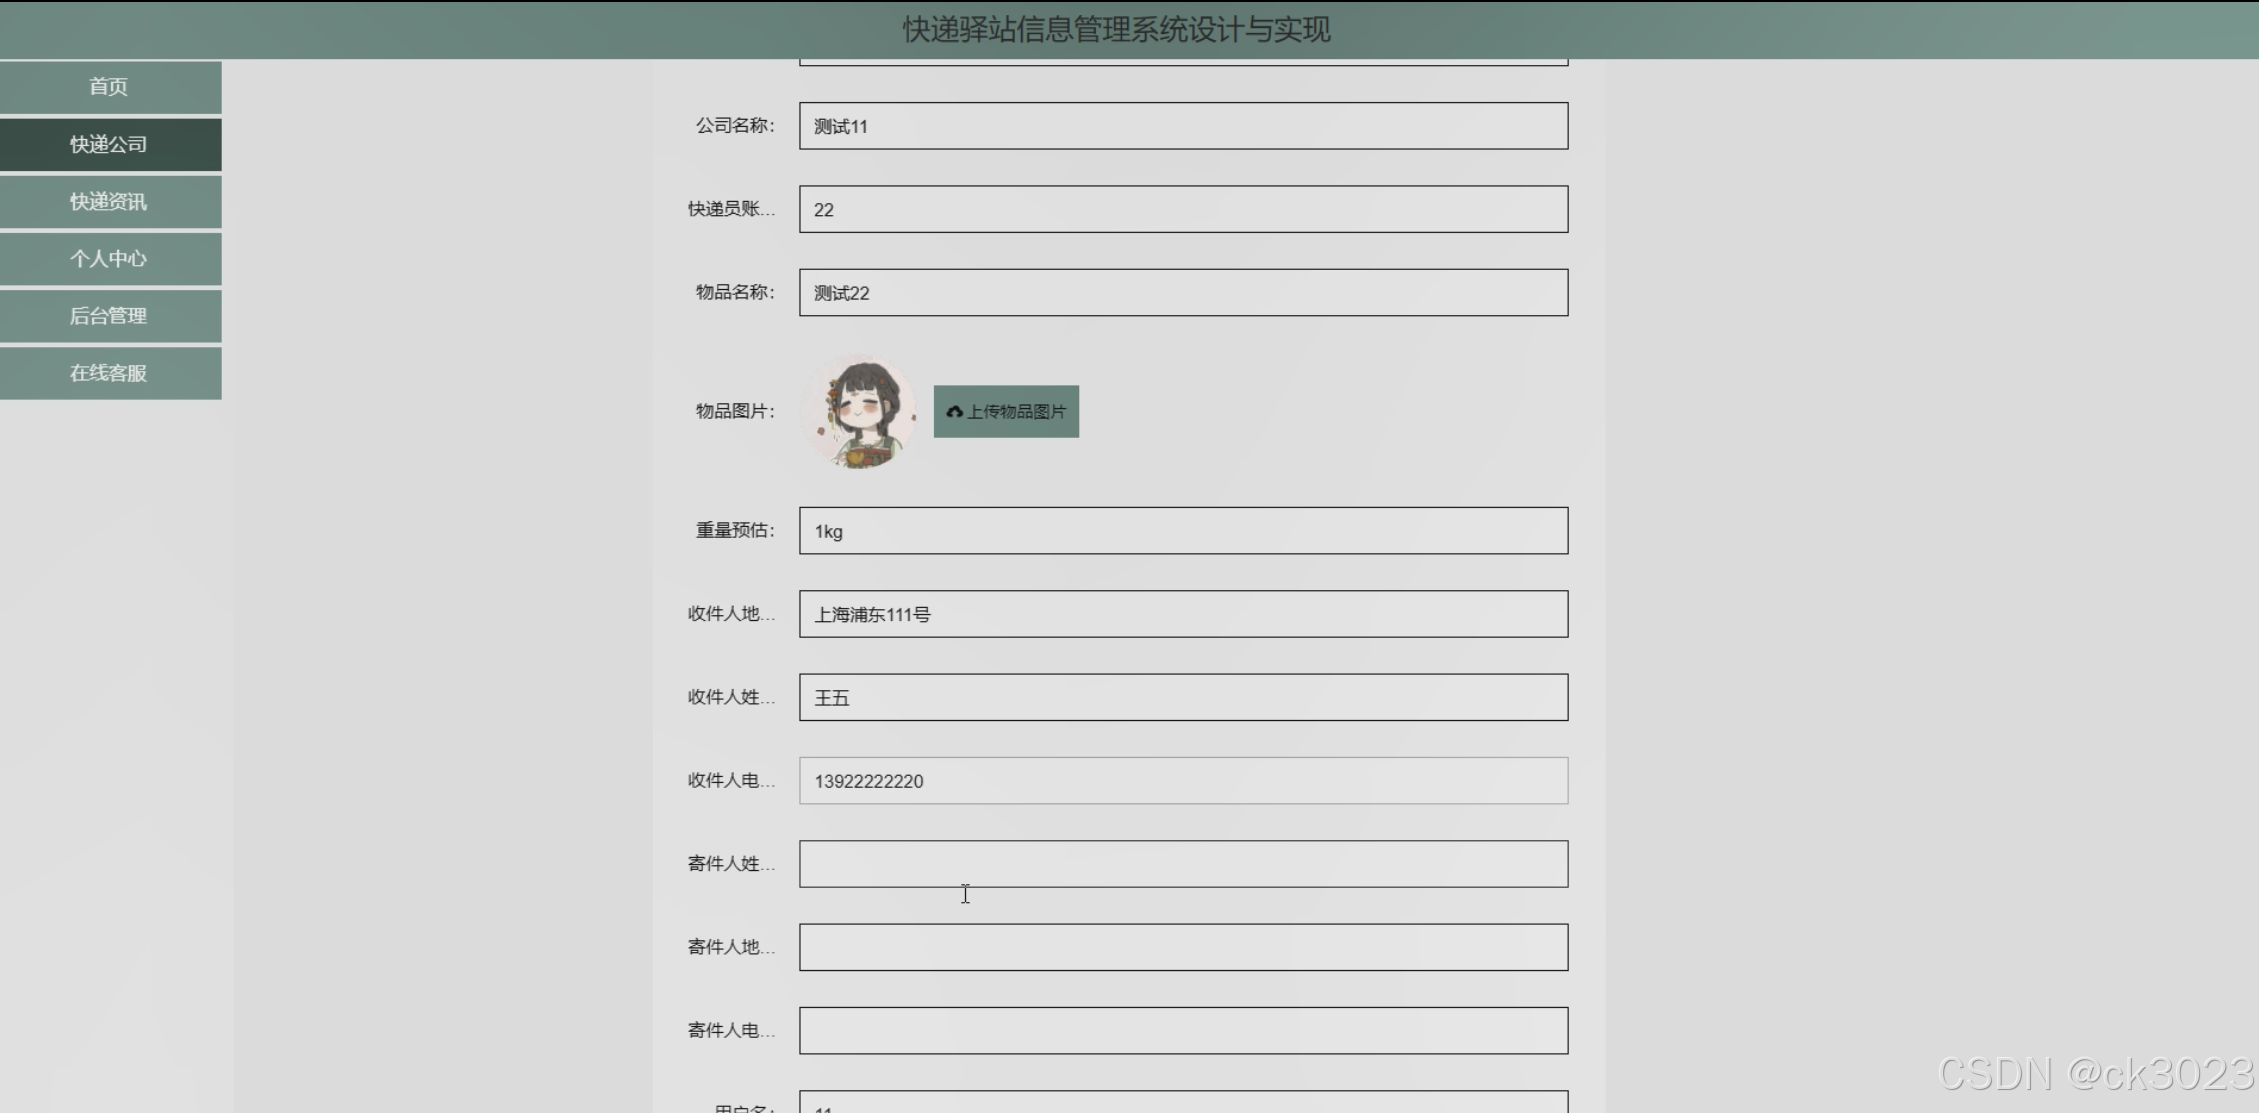
Task: Click the recipient phone field 13922222220
Action: pos(1182,781)
